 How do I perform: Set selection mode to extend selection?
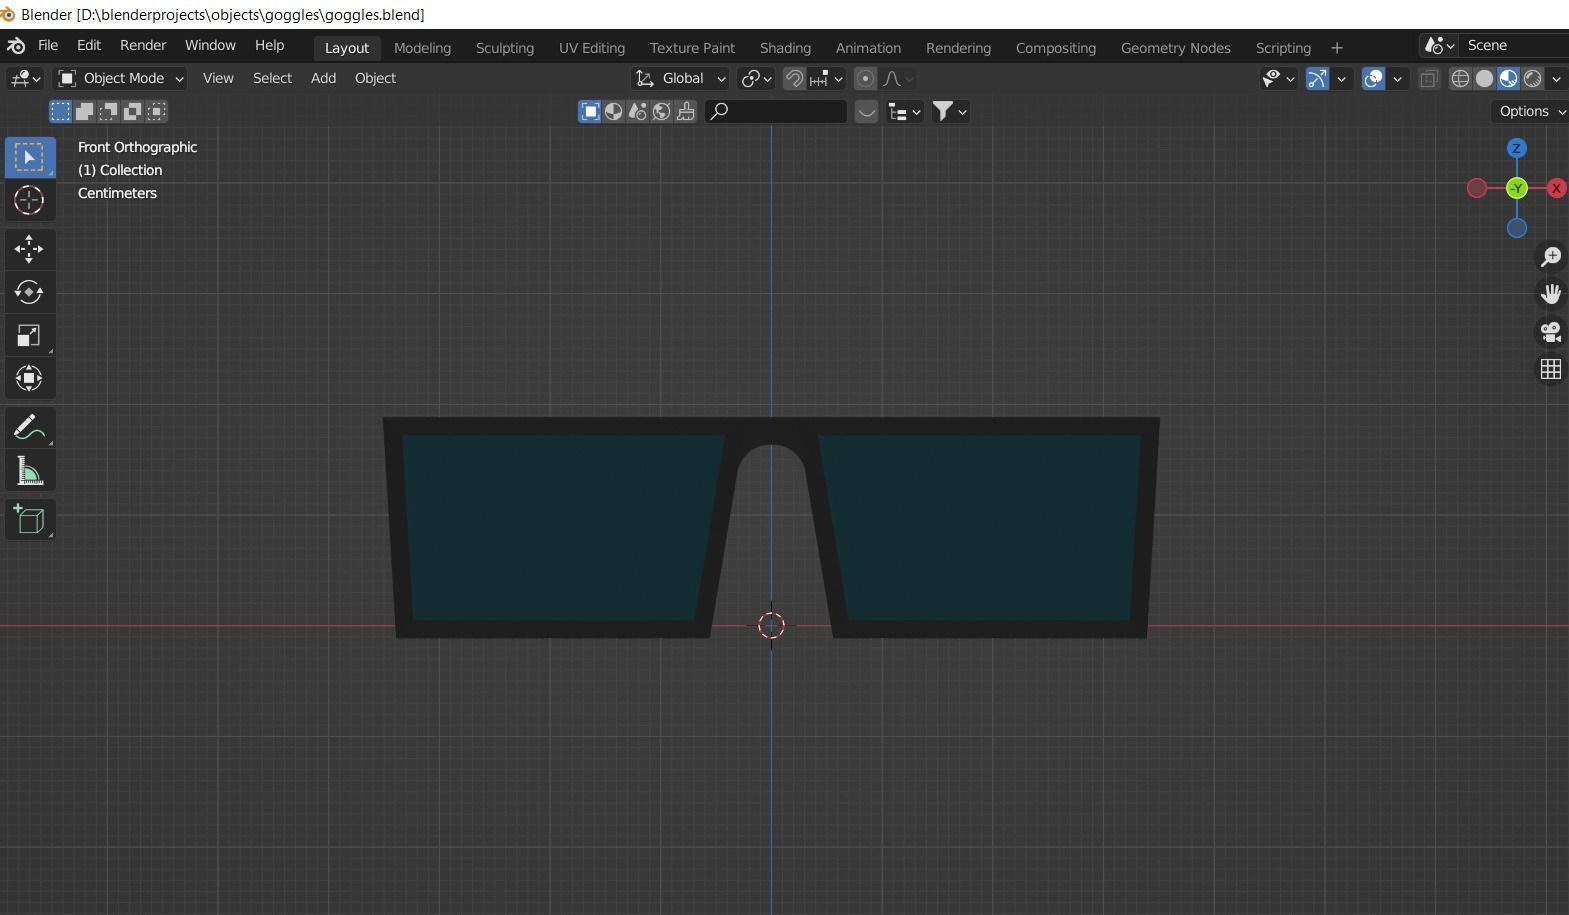[84, 111]
